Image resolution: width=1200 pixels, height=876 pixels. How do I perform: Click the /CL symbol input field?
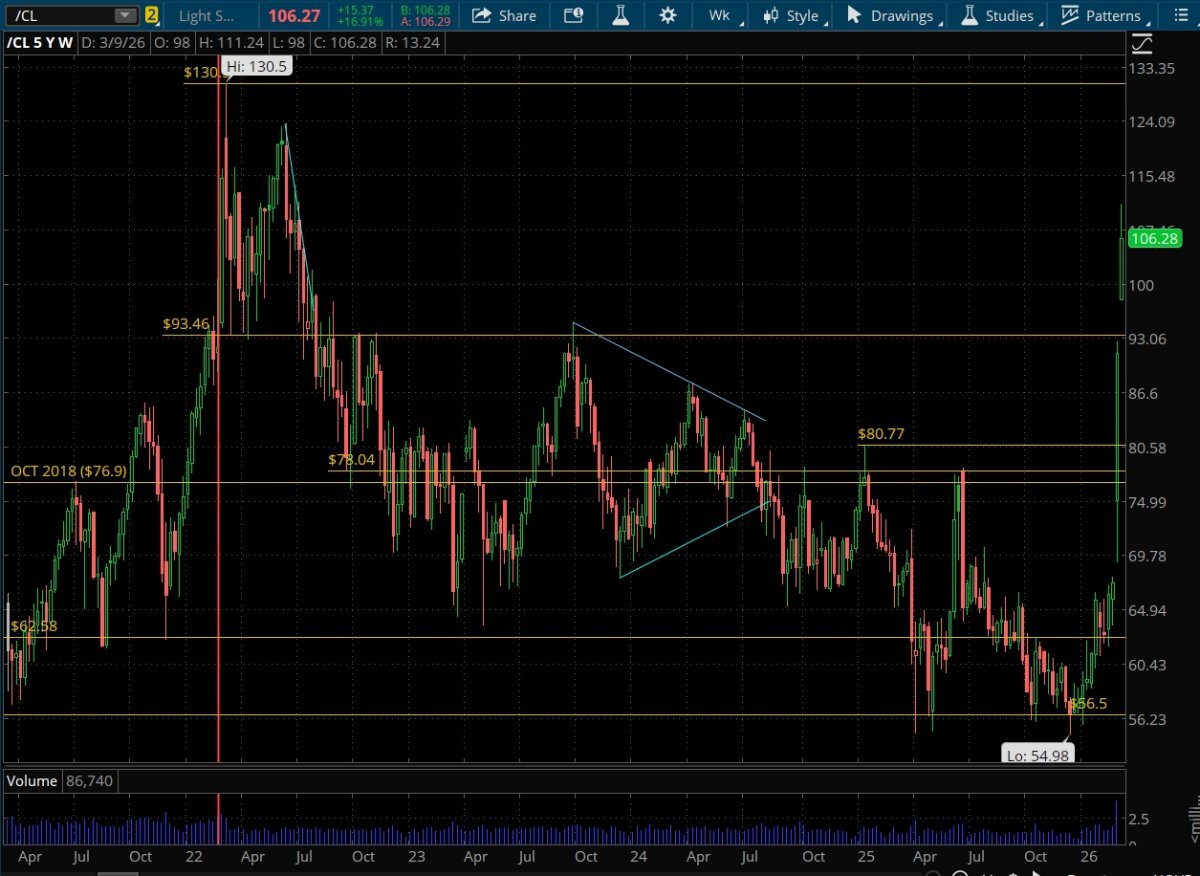[58, 15]
